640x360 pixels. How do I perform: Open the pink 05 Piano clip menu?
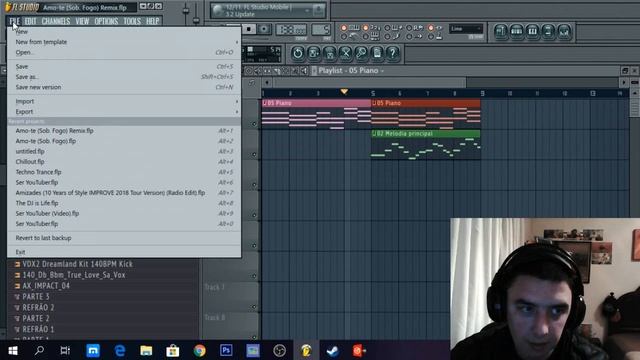click(264, 103)
